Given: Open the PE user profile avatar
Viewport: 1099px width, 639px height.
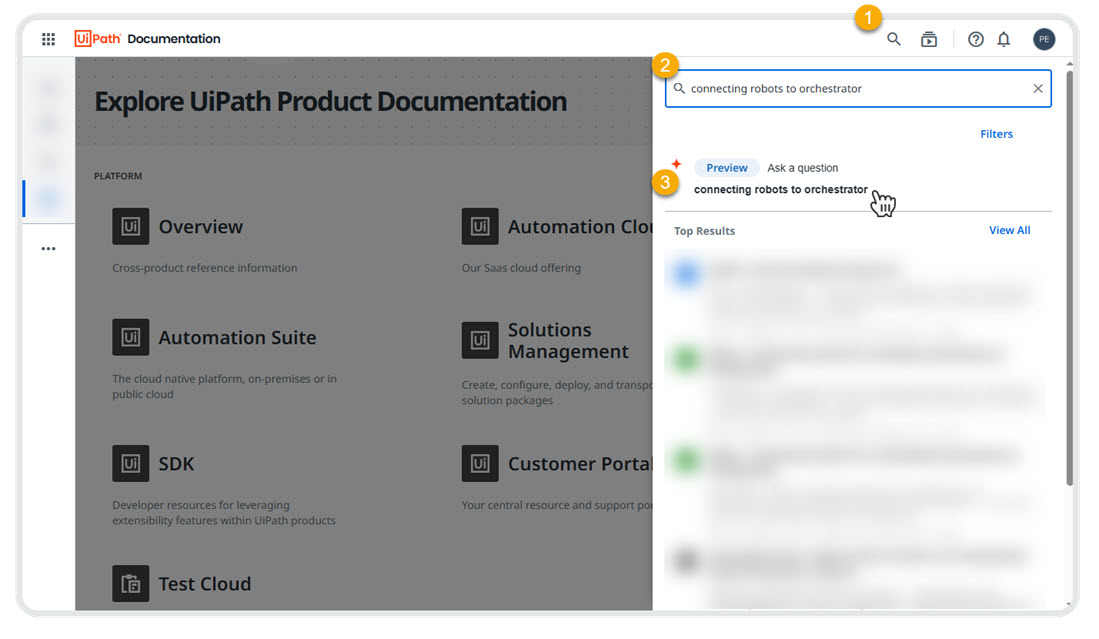Looking at the screenshot, I should pos(1044,39).
